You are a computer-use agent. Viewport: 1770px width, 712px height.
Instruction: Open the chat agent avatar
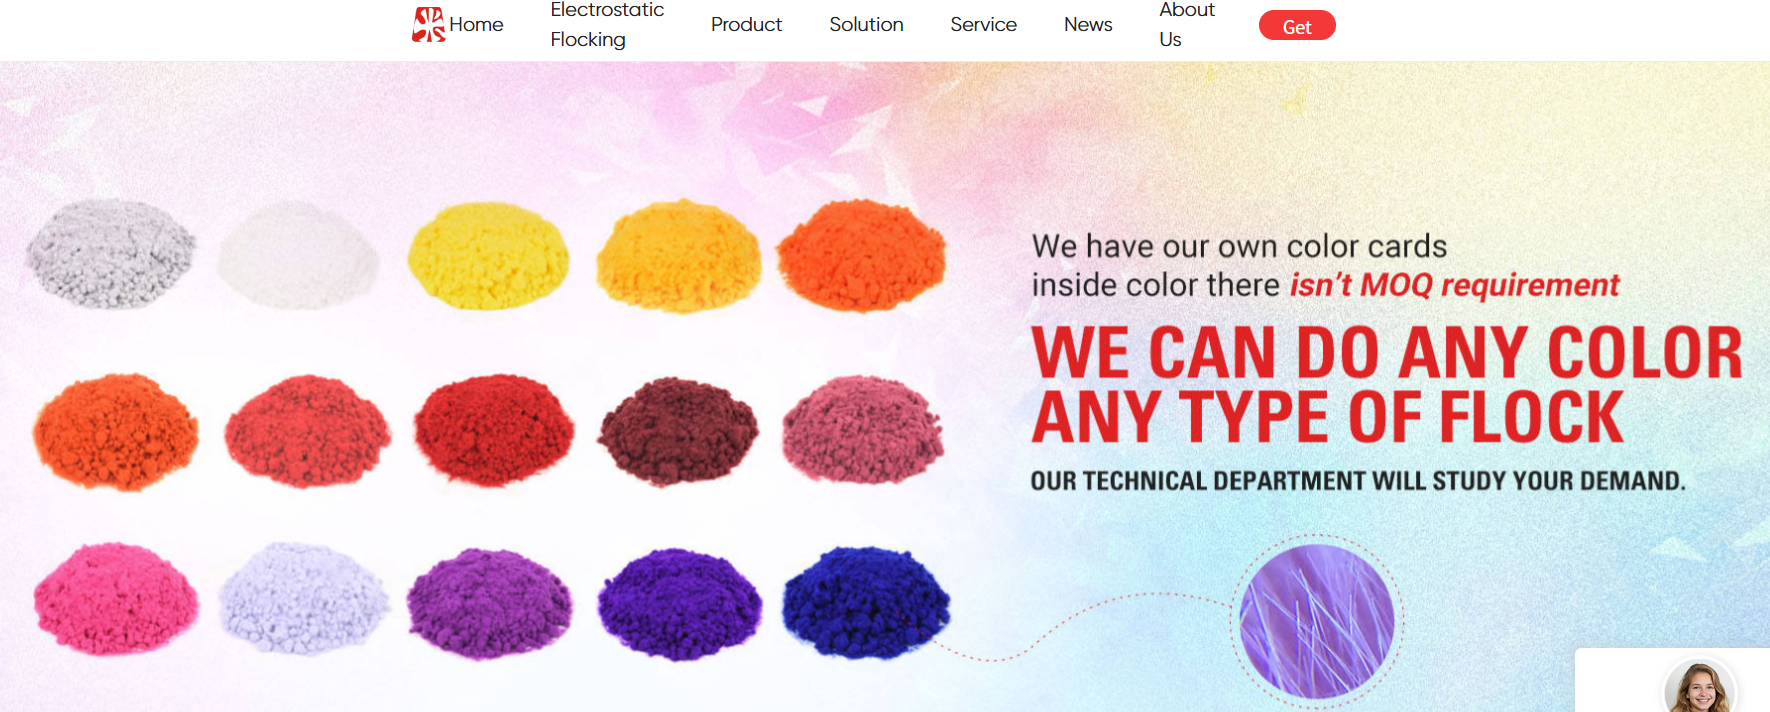1700,688
